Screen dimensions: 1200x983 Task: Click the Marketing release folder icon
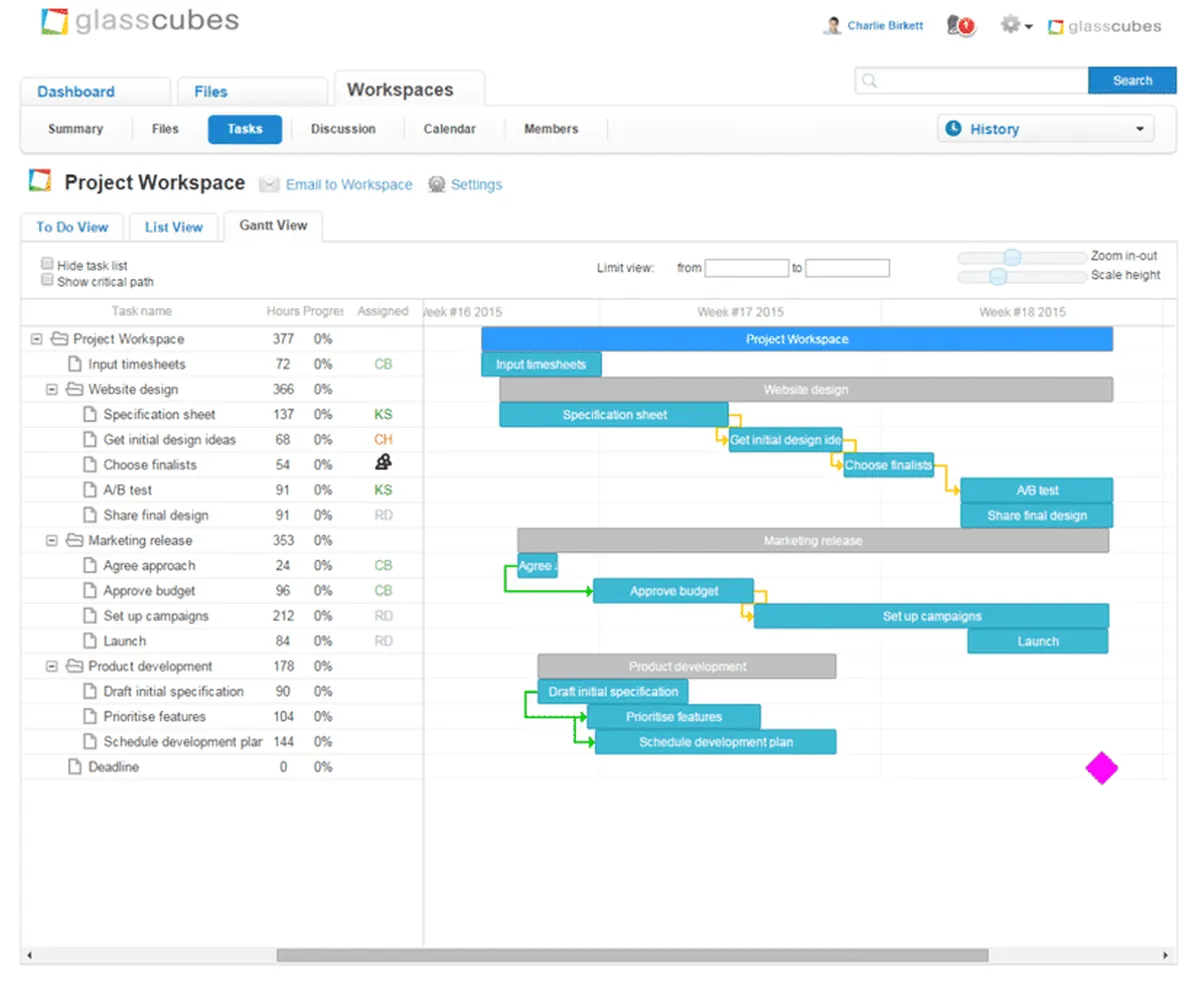coord(73,540)
